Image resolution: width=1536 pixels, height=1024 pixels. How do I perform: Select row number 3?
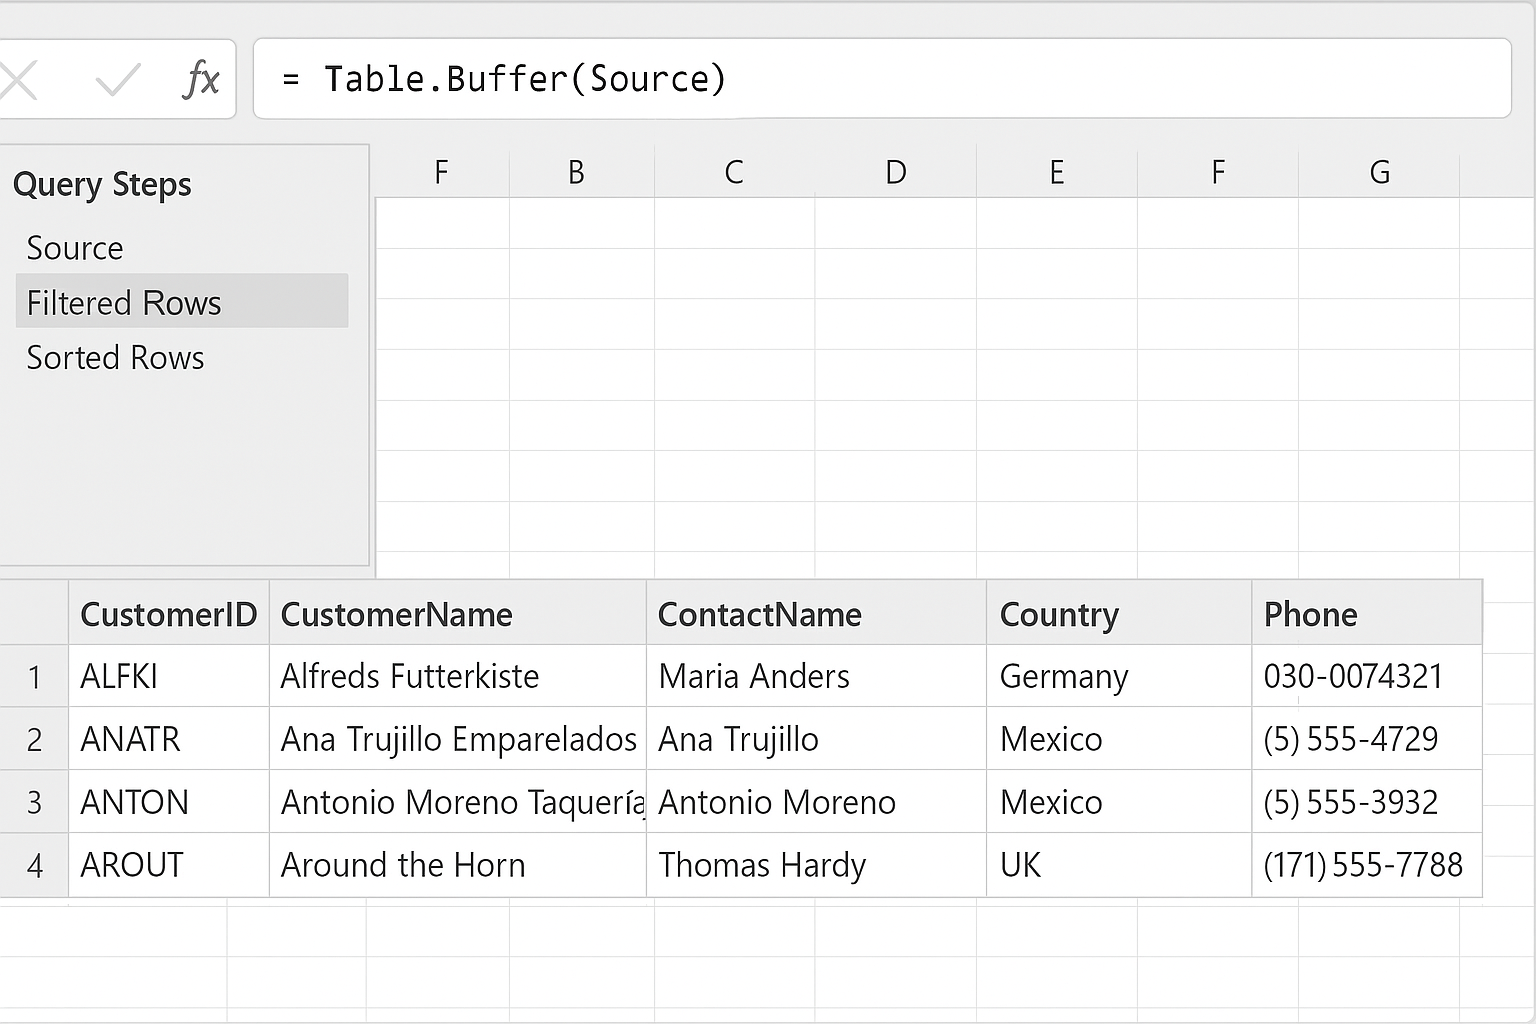34,802
